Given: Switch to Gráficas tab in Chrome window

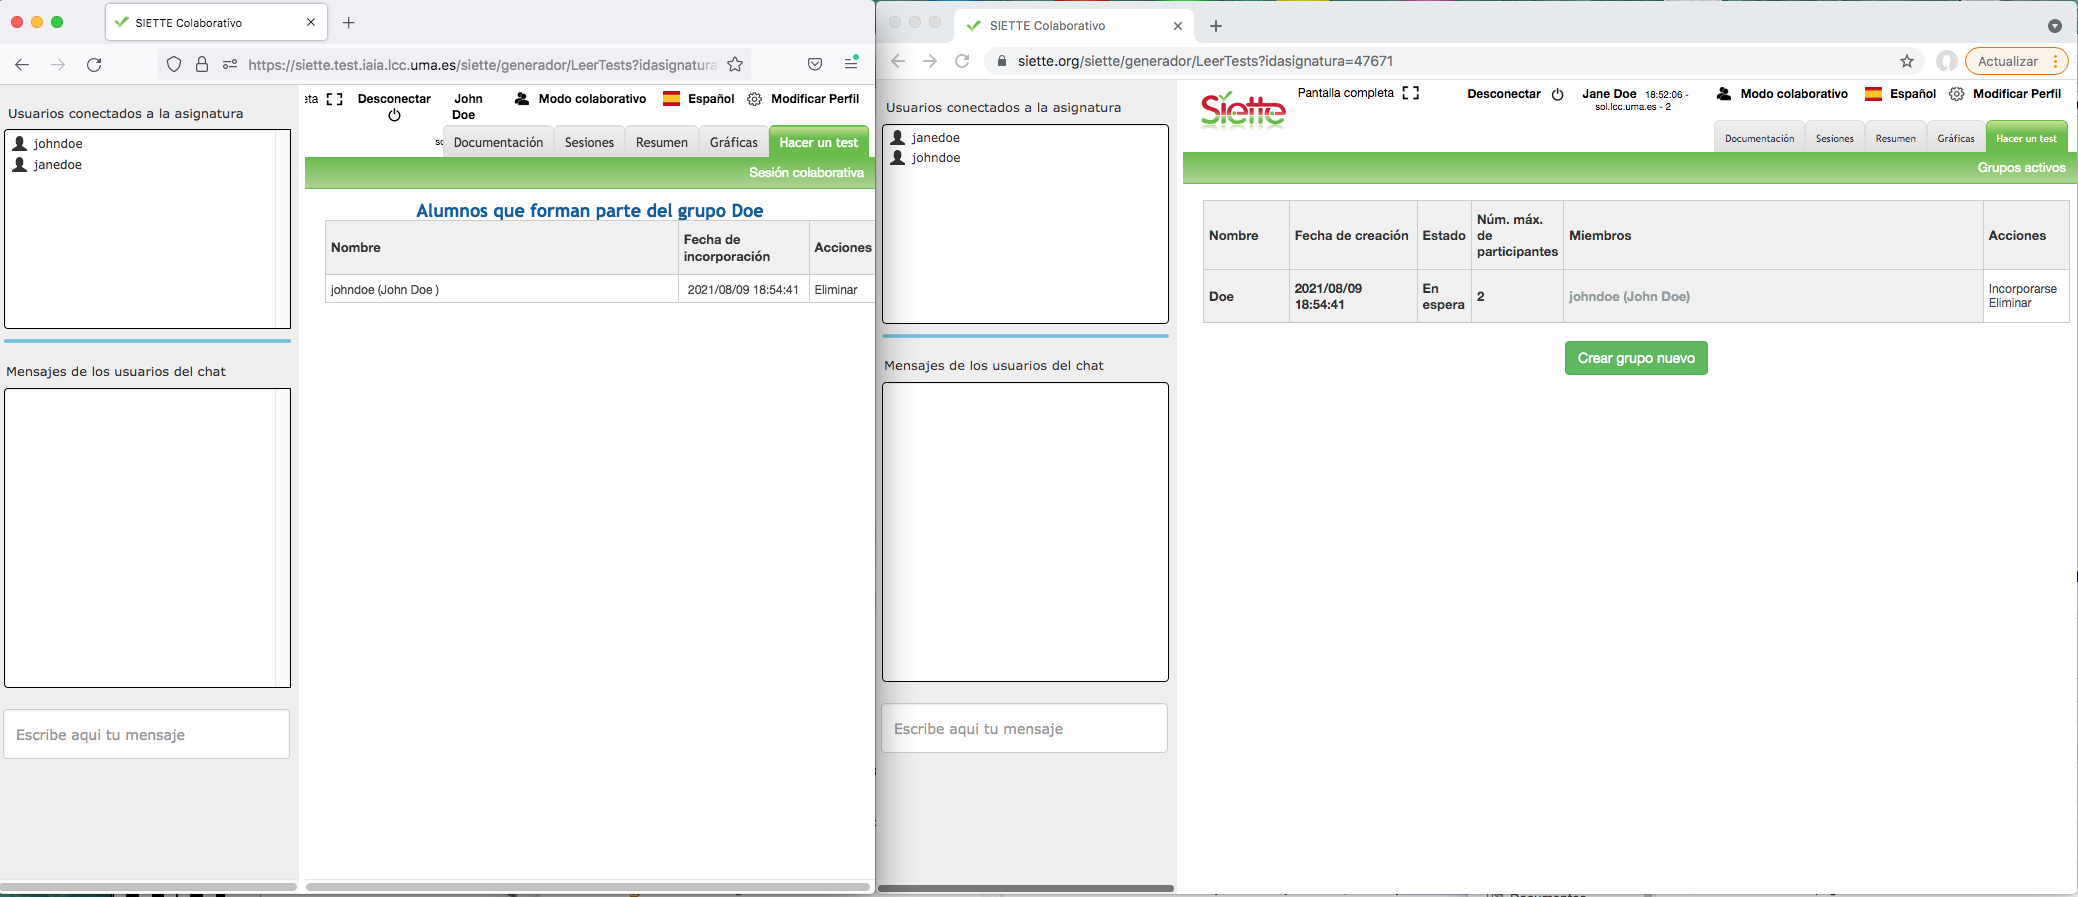Looking at the screenshot, I should coord(1955,139).
